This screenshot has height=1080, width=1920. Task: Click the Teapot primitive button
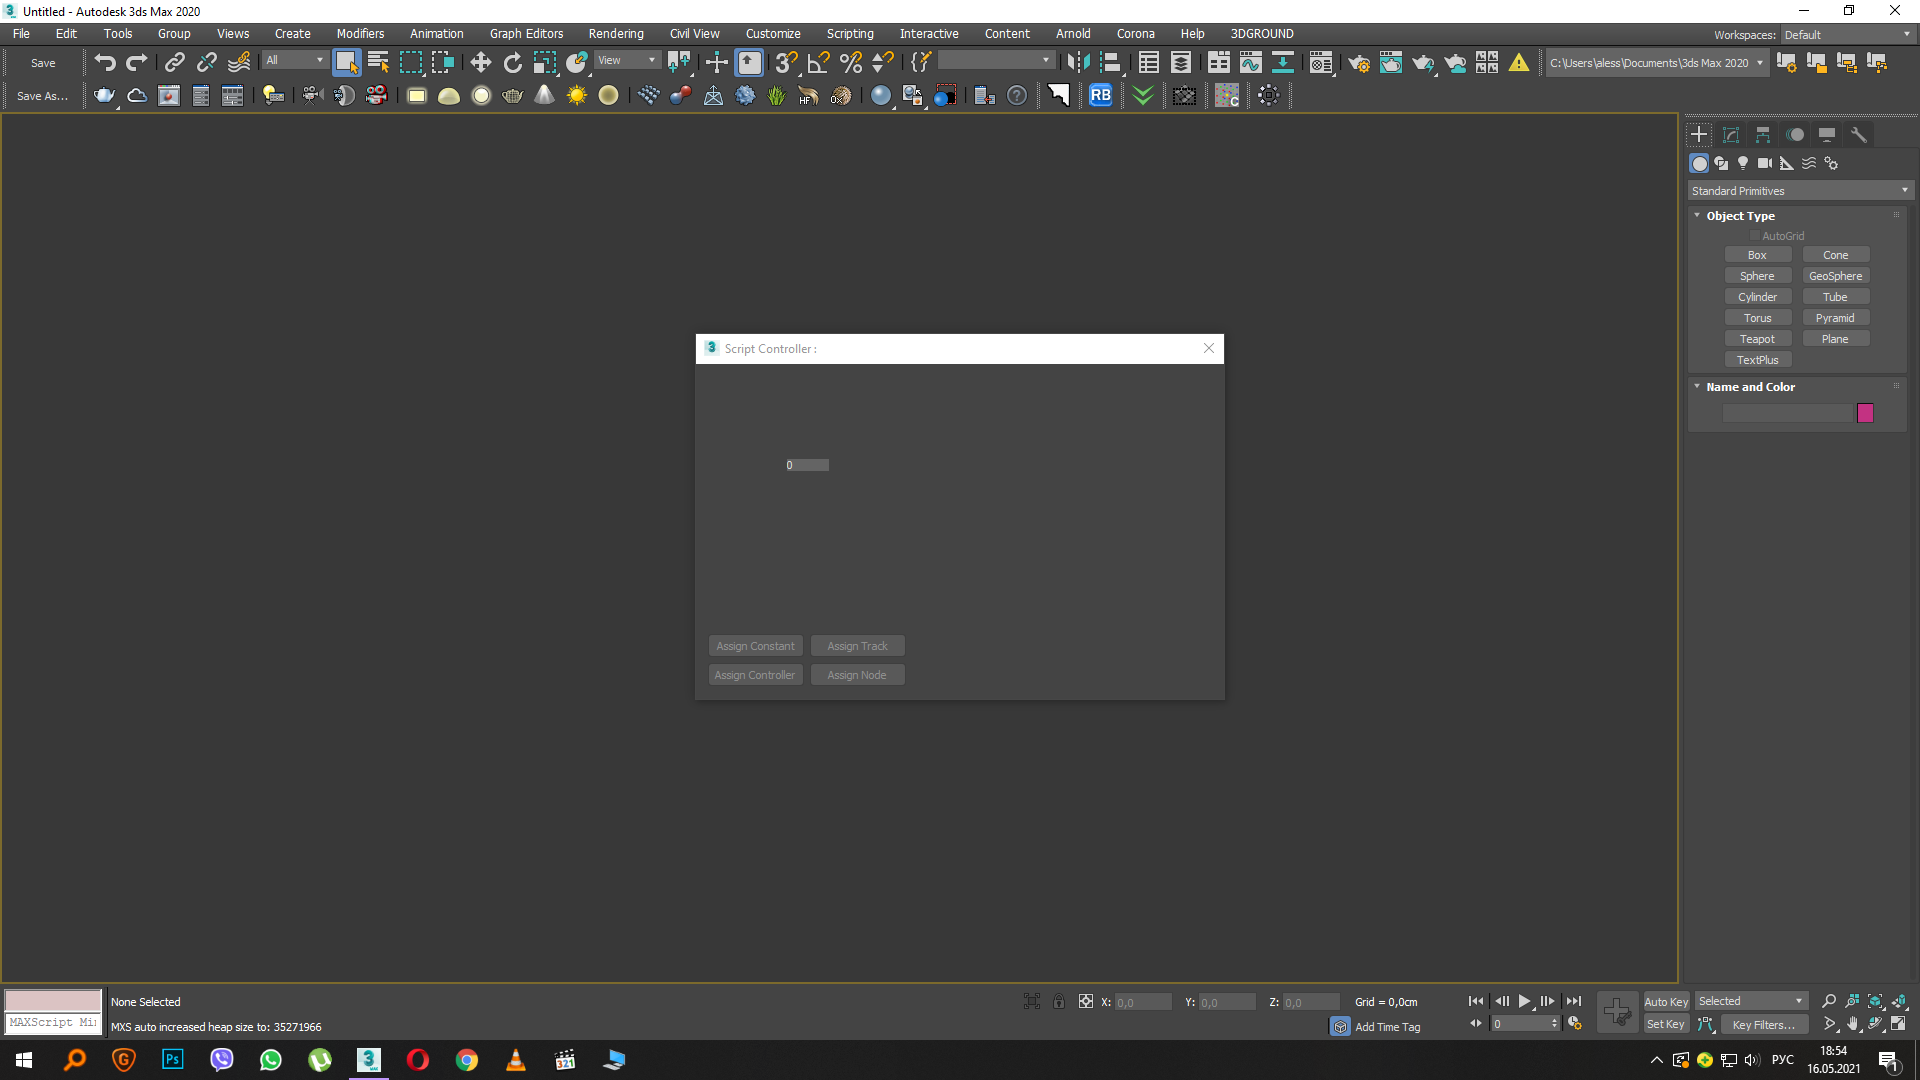[x=1757, y=339]
